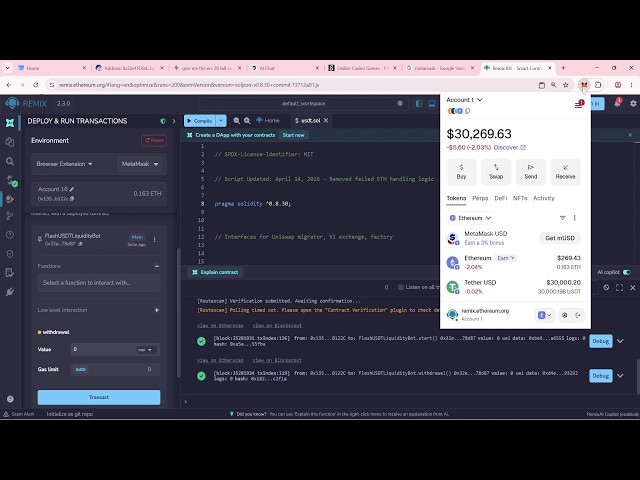Click the Get mUSD button
The height and width of the screenshot is (480, 640).
pyautogui.click(x=560, y=238)
